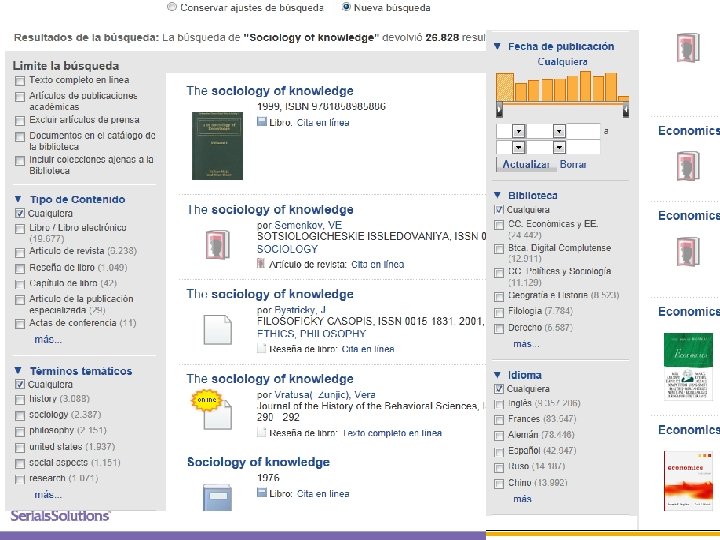
Task: Click the end year input field
Action: pyautogui.click(x=583, y=147)
